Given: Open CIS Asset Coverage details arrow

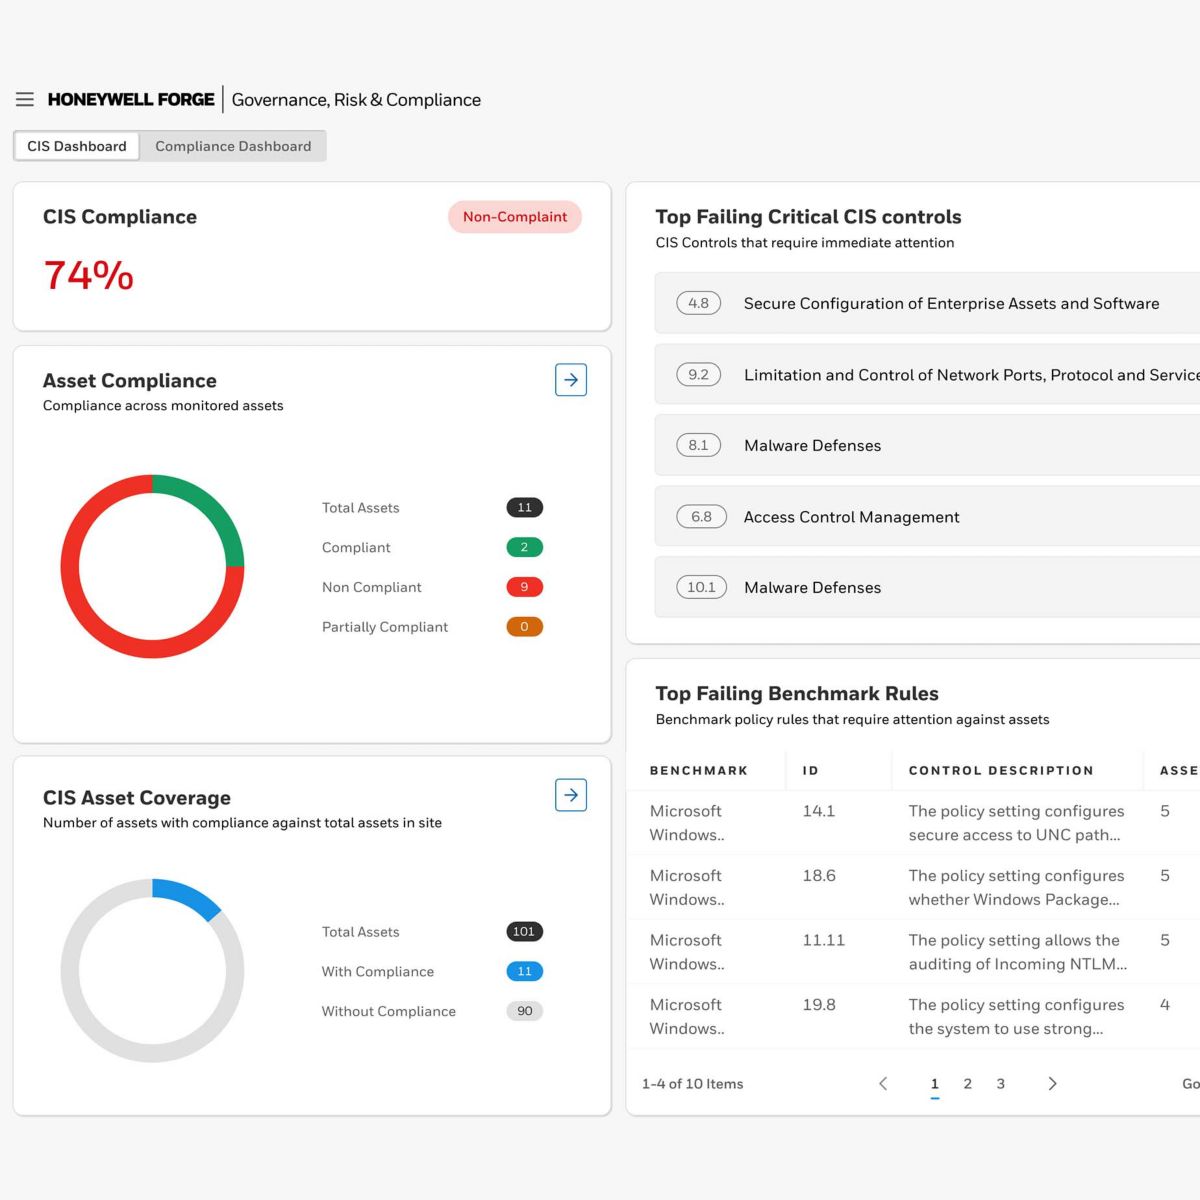Looking at the screenshot, I should [571, 795].
